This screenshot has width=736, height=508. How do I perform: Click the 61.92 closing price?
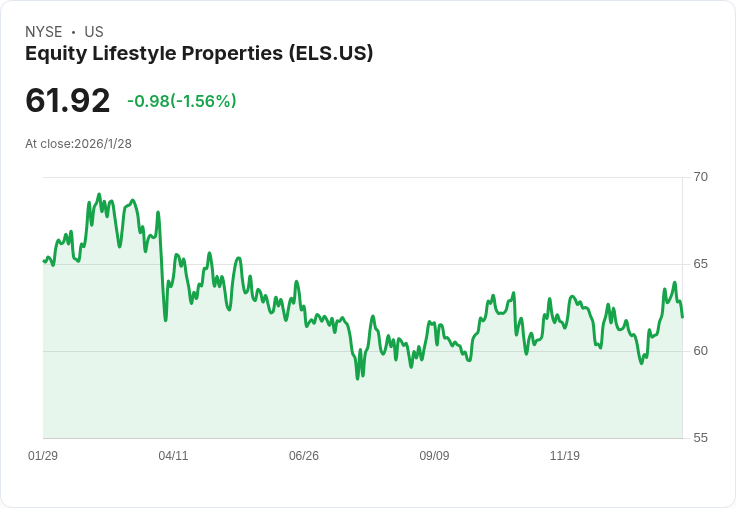click(x=68, y=100)
